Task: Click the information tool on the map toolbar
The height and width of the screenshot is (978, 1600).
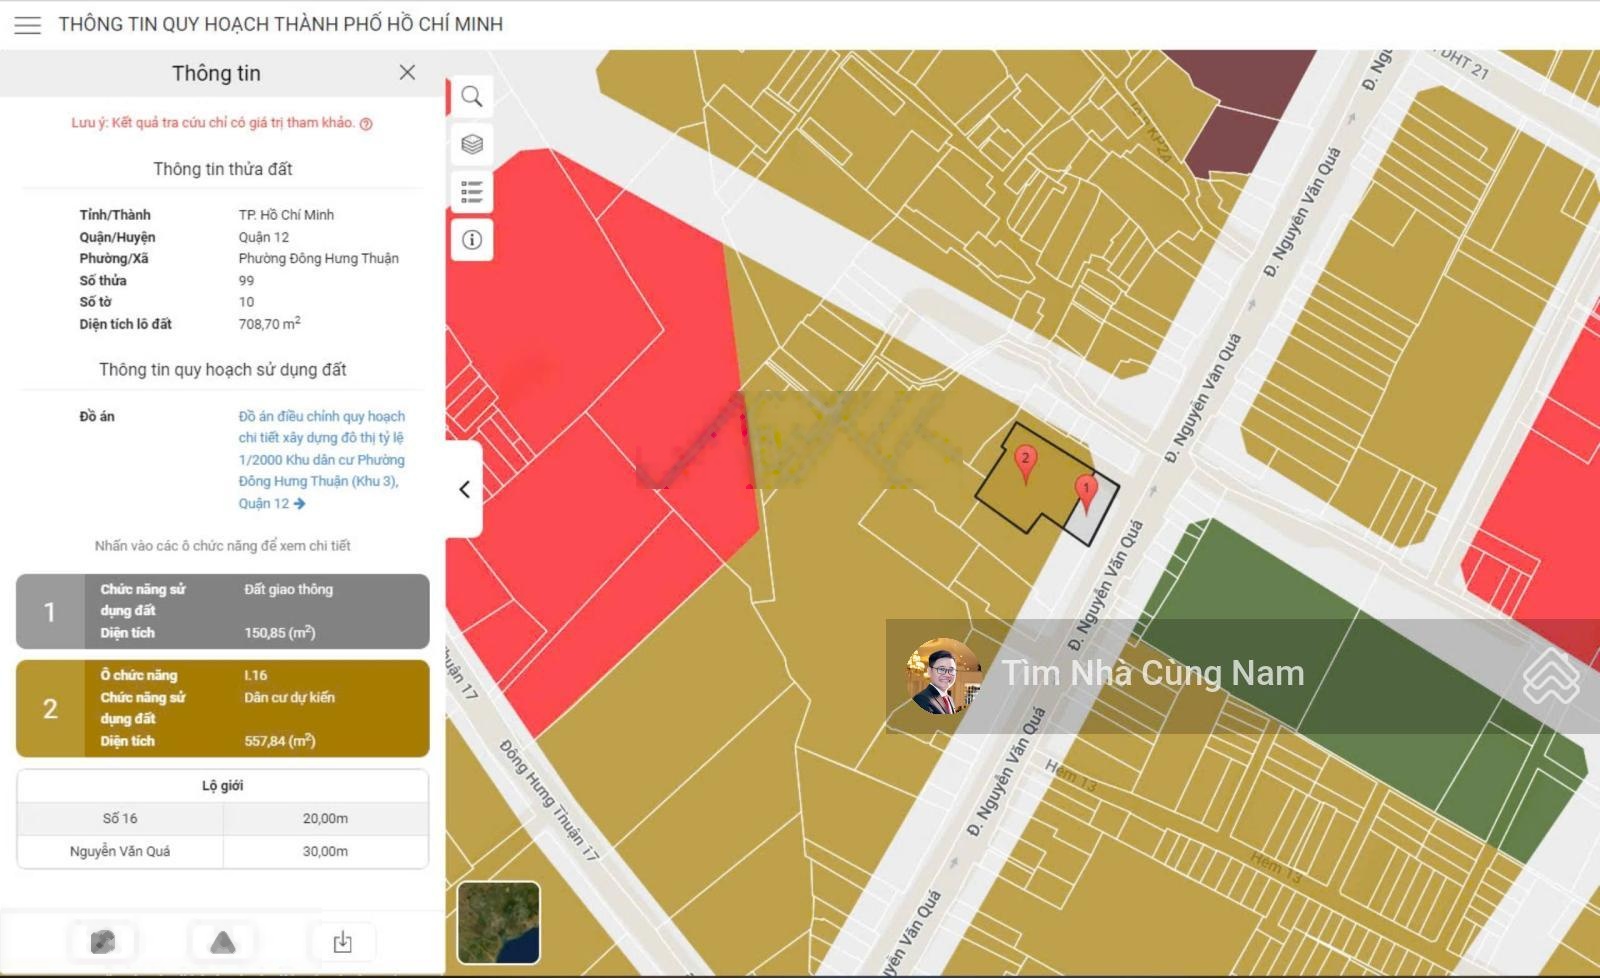Action: coord(472,240)
